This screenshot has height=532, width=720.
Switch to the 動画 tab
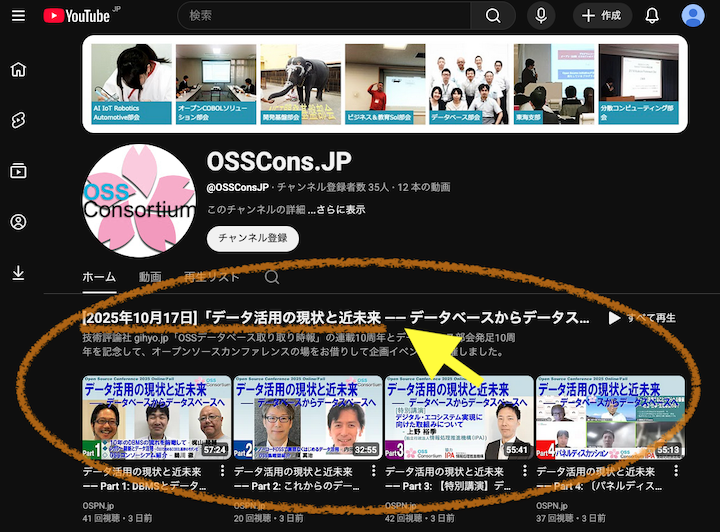[x=150, y=277]
